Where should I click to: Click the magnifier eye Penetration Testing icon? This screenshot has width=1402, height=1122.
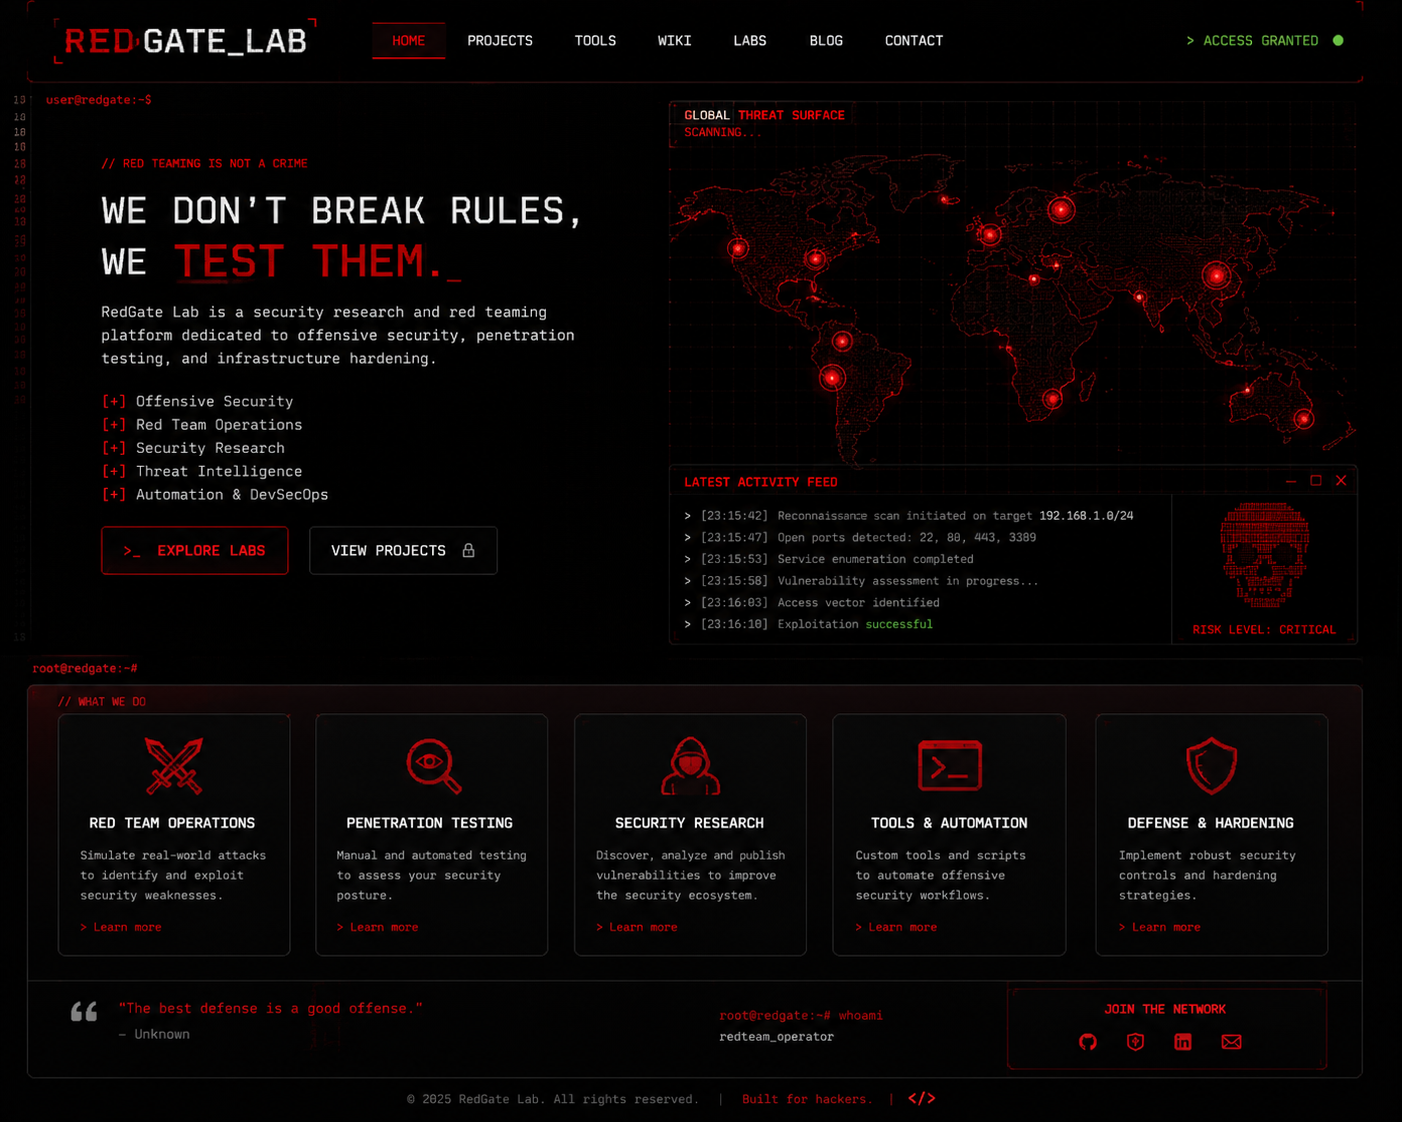[433, 766]
